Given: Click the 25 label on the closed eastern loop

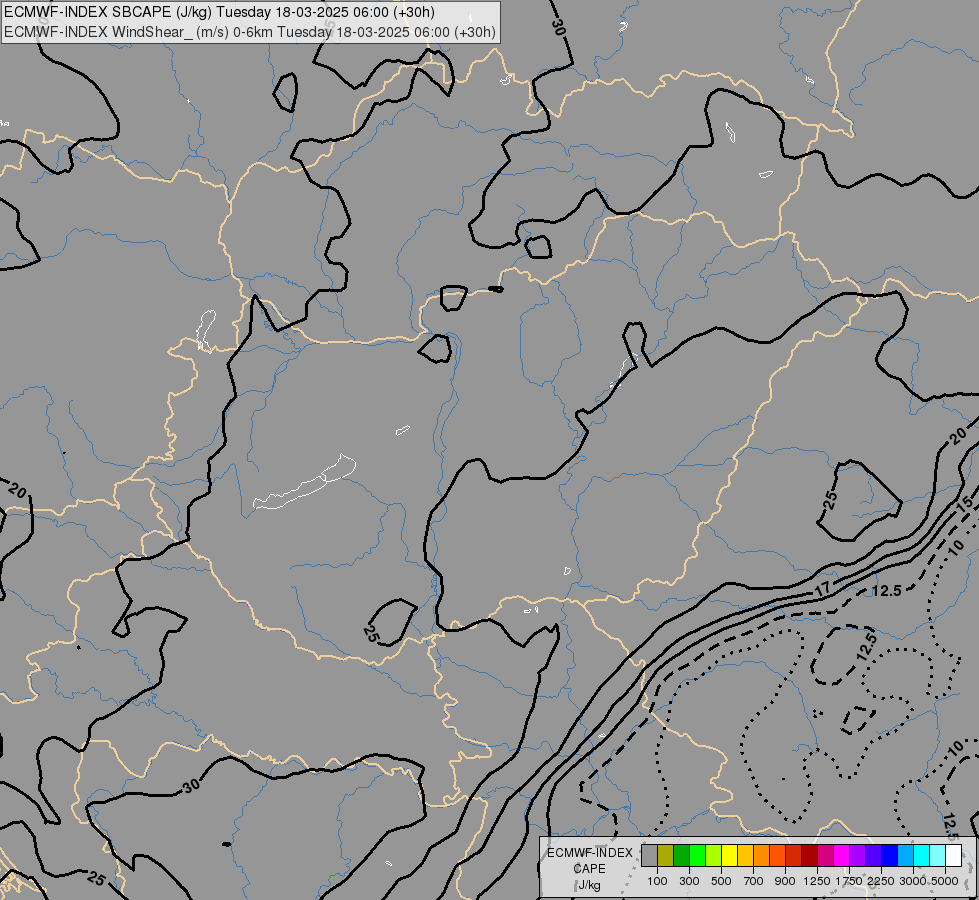Looking at the screenshot, I should [x=830, y=500].
